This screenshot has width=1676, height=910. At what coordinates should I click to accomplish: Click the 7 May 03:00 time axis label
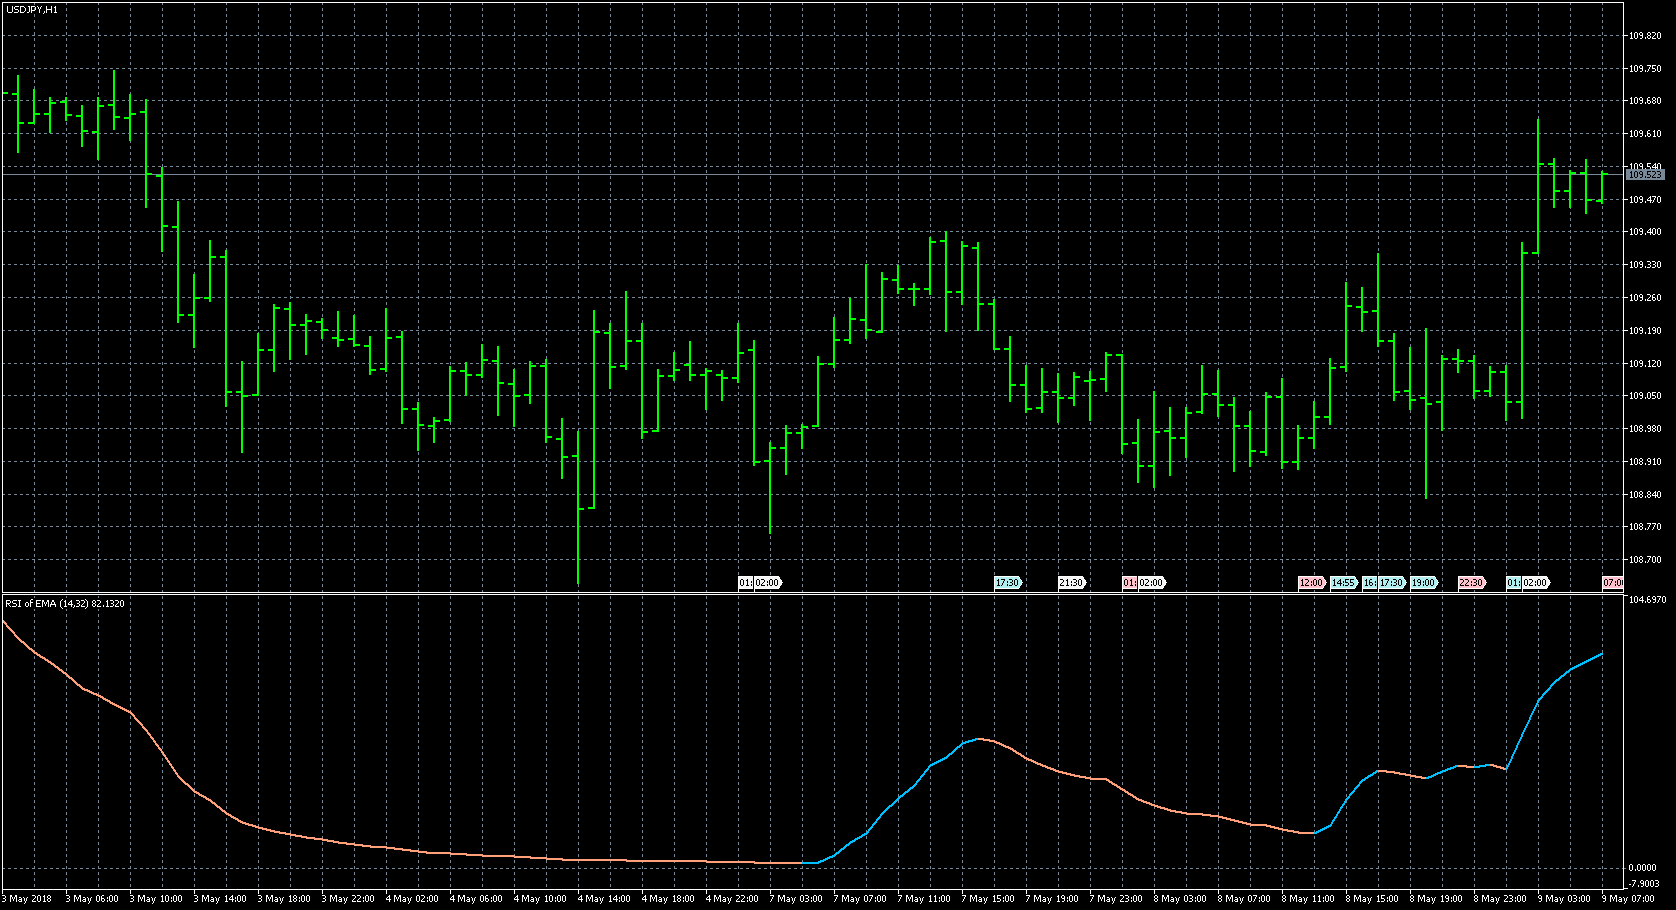797,899
